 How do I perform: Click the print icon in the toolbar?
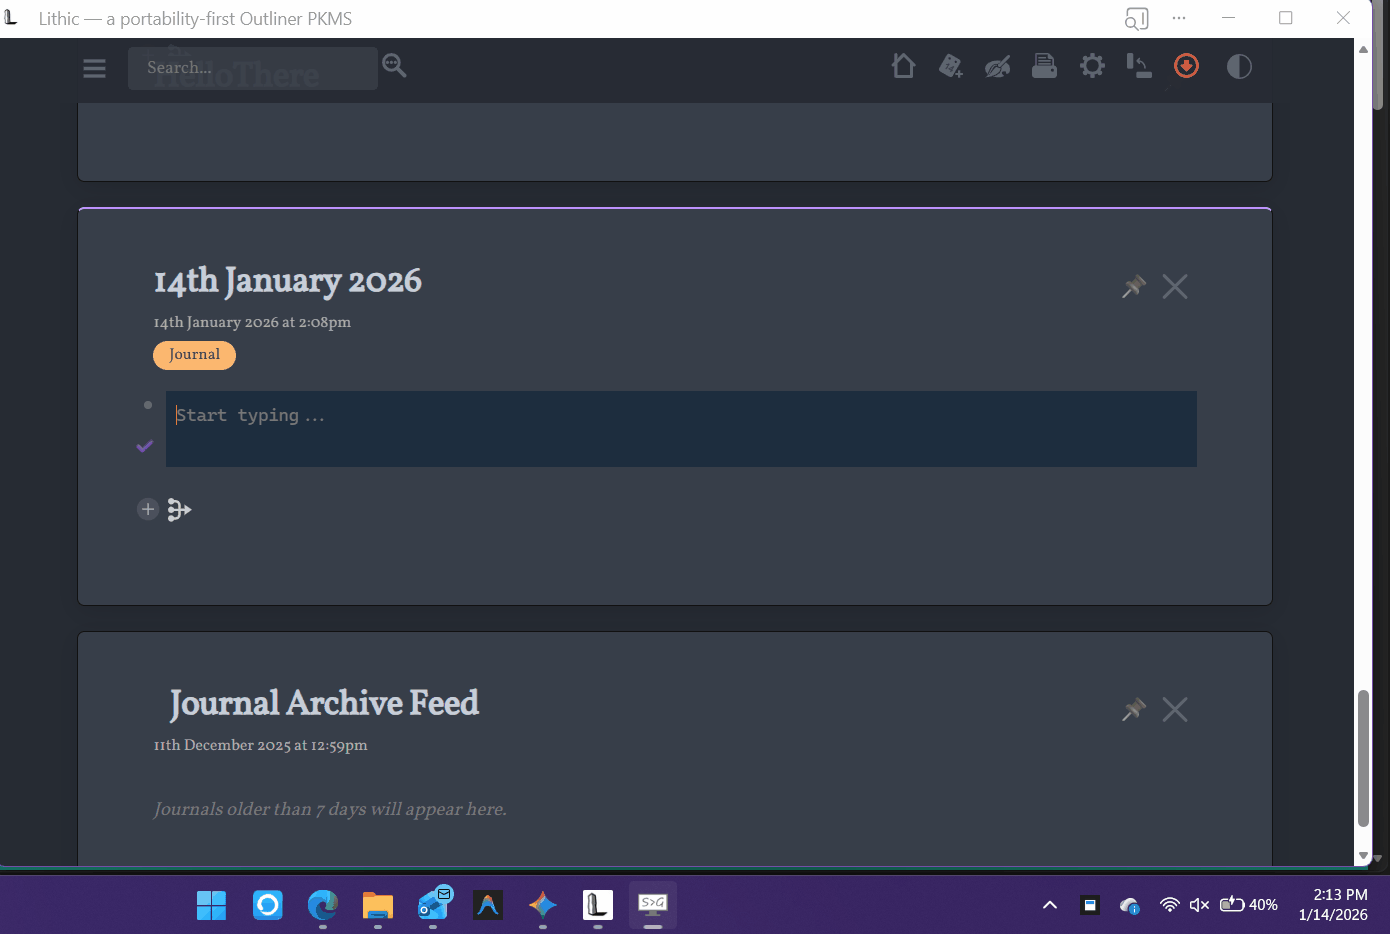pyautogui.click(x=1044, y=66)
